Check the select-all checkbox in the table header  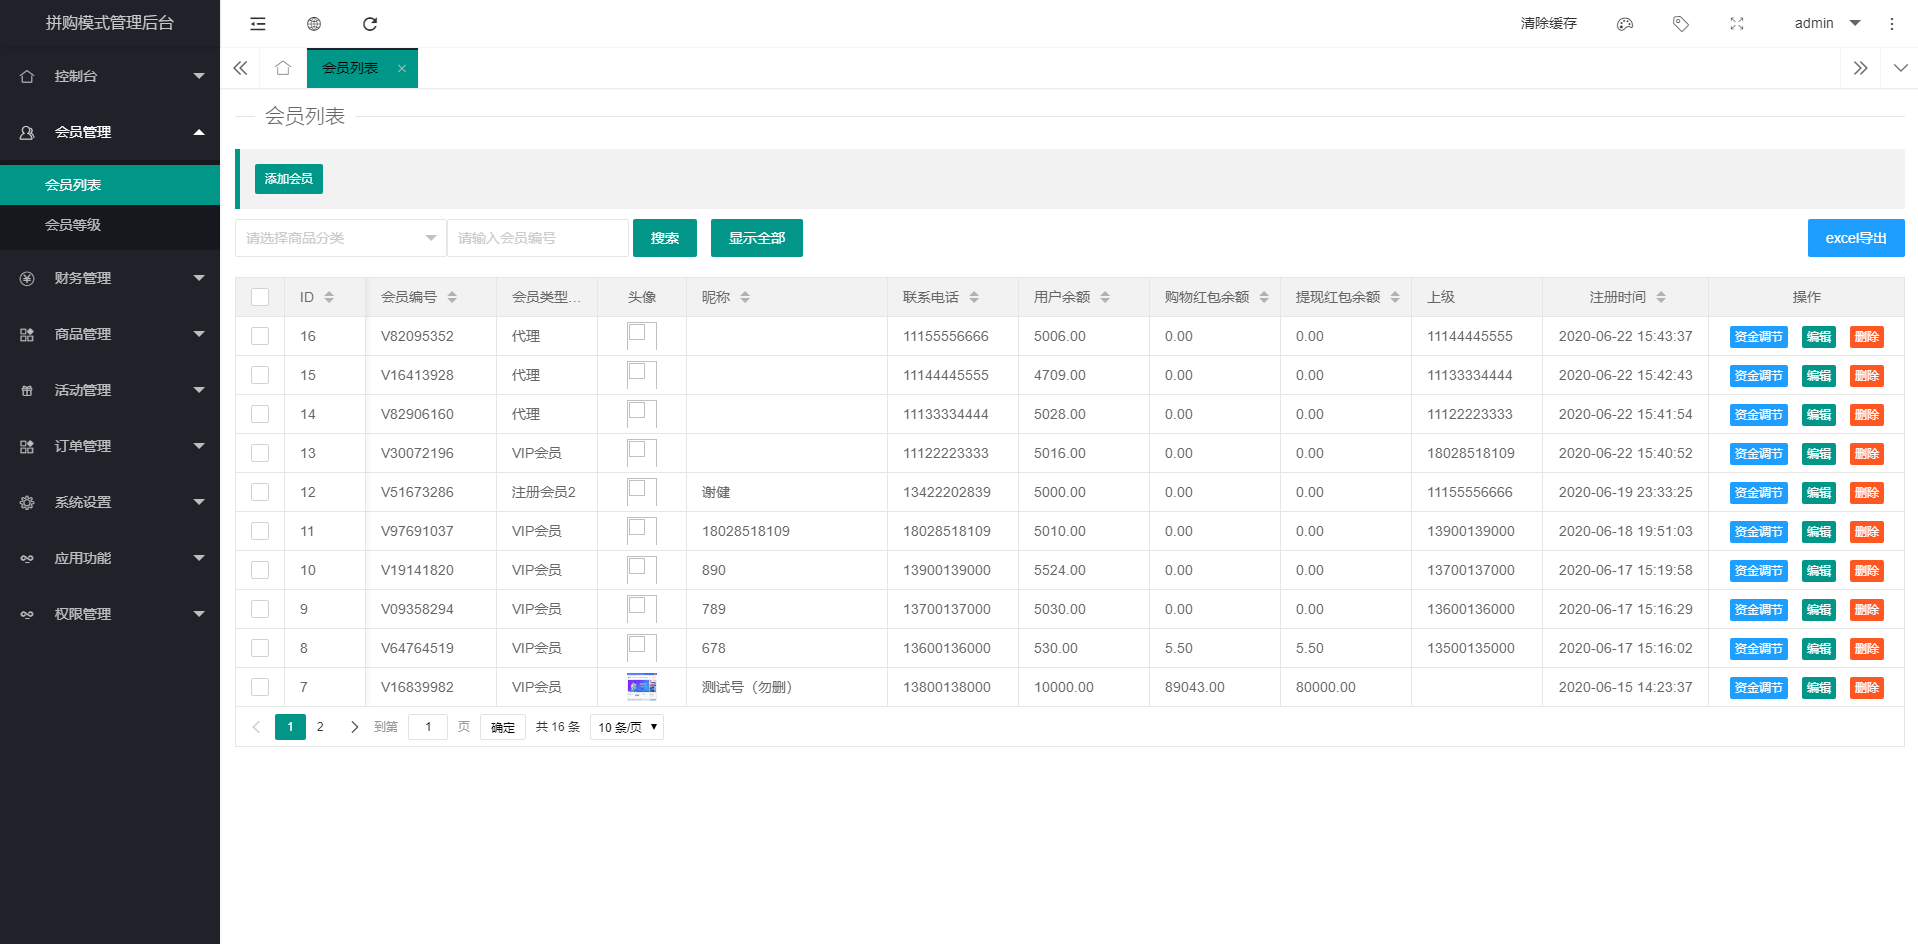coord(260,297)
